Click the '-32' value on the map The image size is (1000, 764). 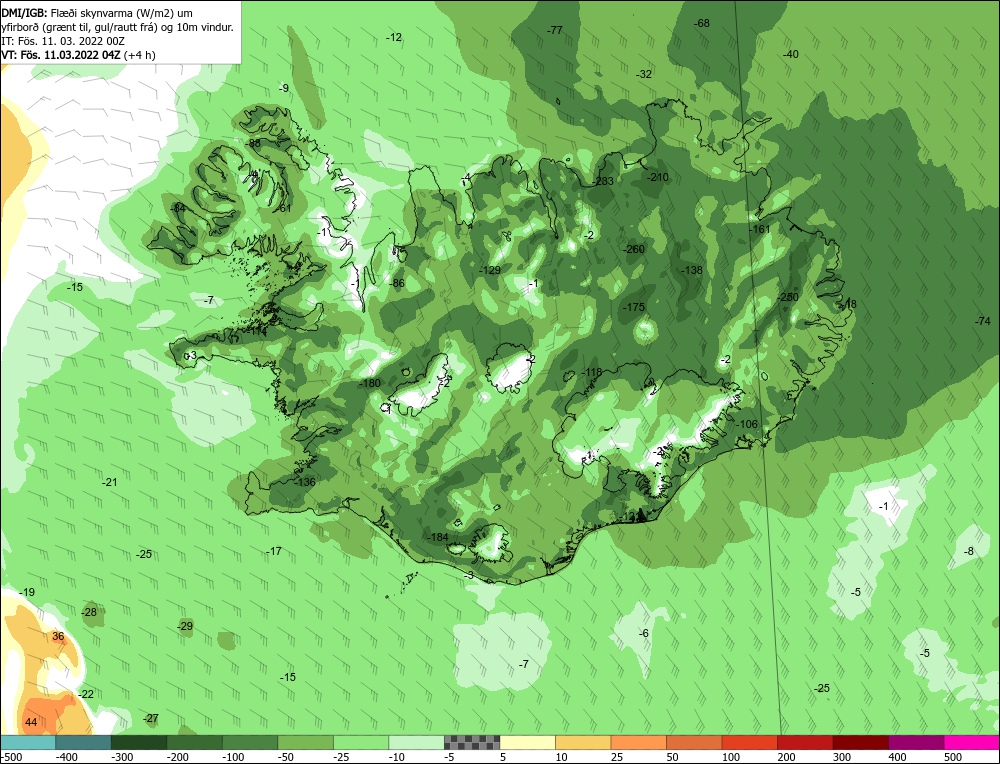pos(644,74)
